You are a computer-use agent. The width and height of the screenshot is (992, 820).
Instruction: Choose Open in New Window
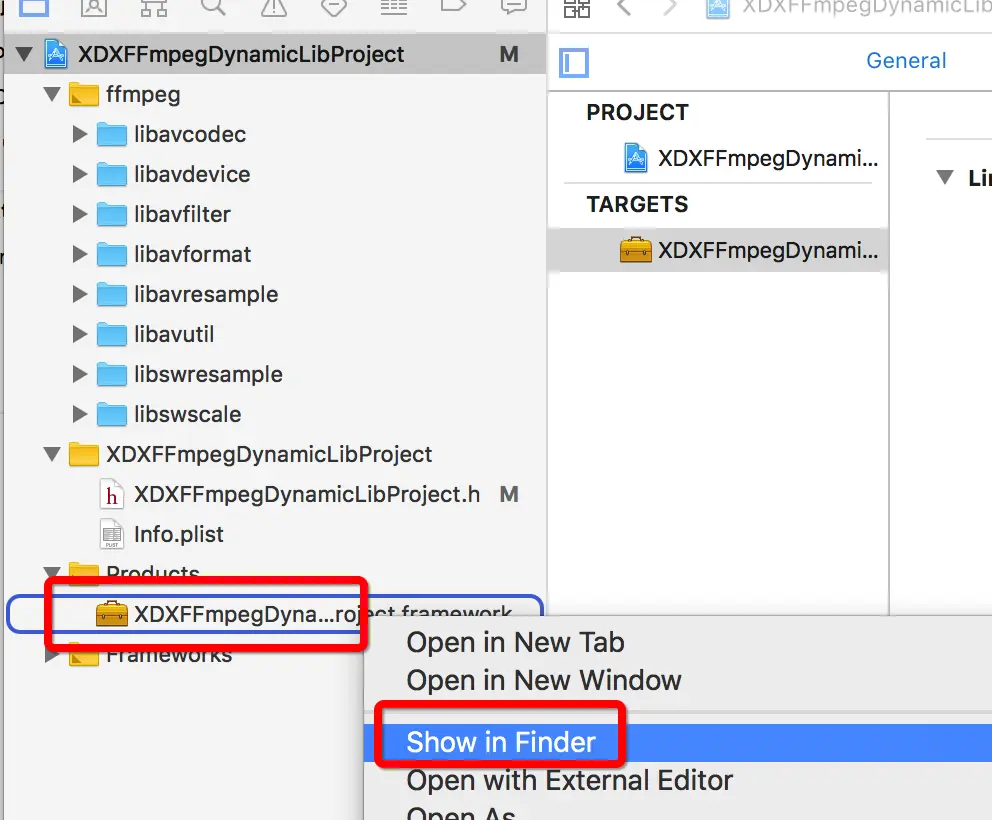pos(543,681)
